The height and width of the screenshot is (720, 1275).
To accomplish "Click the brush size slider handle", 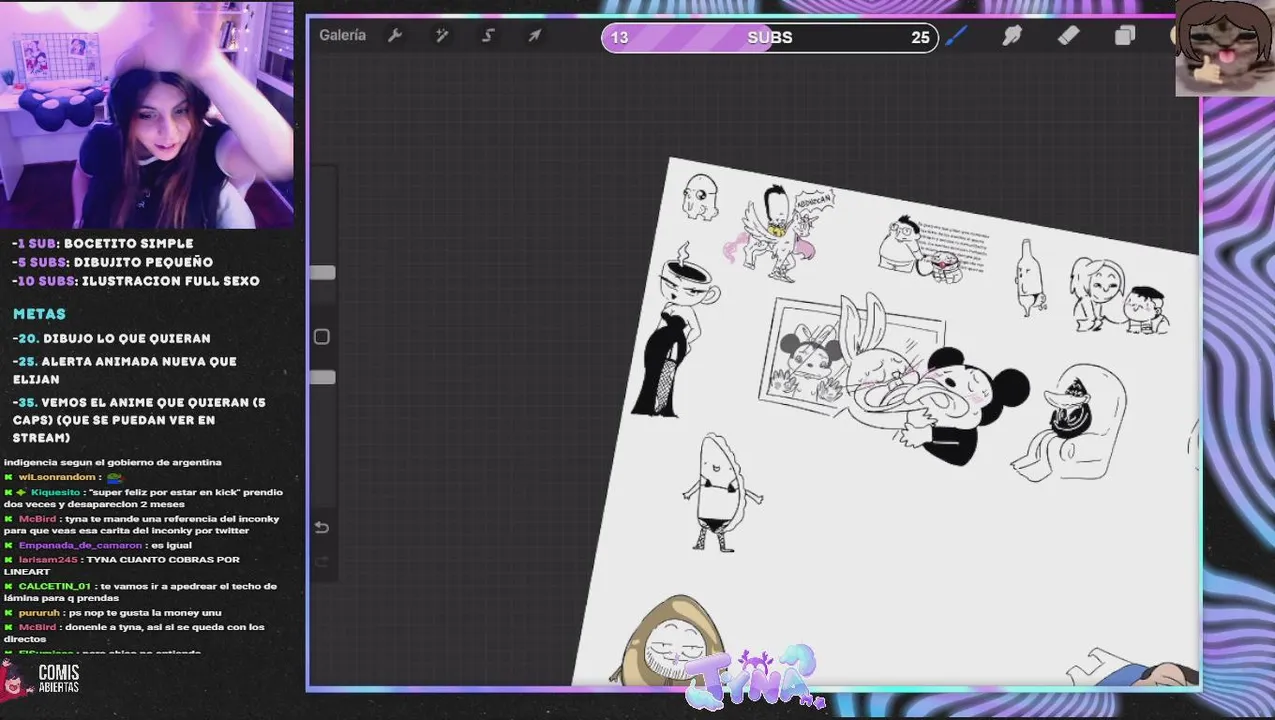I will [322, 272].
